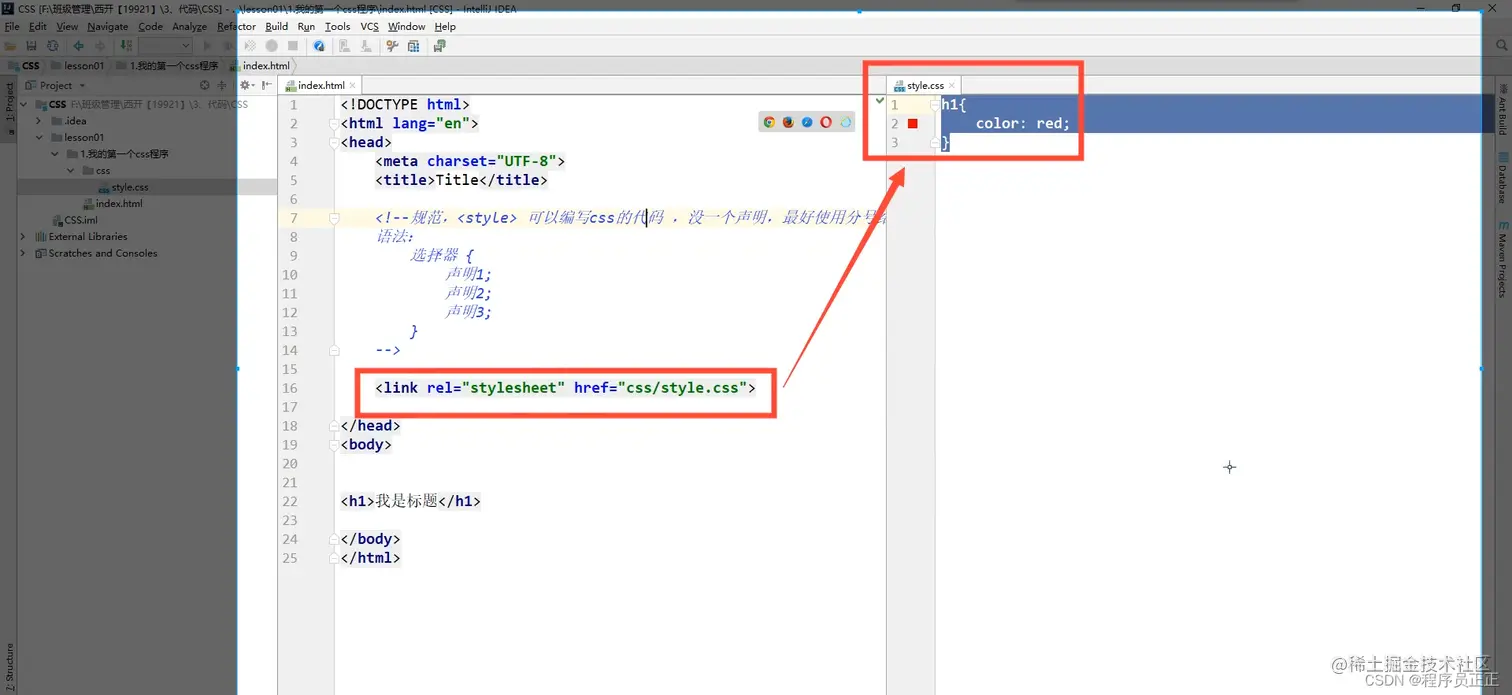Click the inspection checkmark in style.css editor
The height and width of the screenshot is (695, 1512).
pos(879,101)
